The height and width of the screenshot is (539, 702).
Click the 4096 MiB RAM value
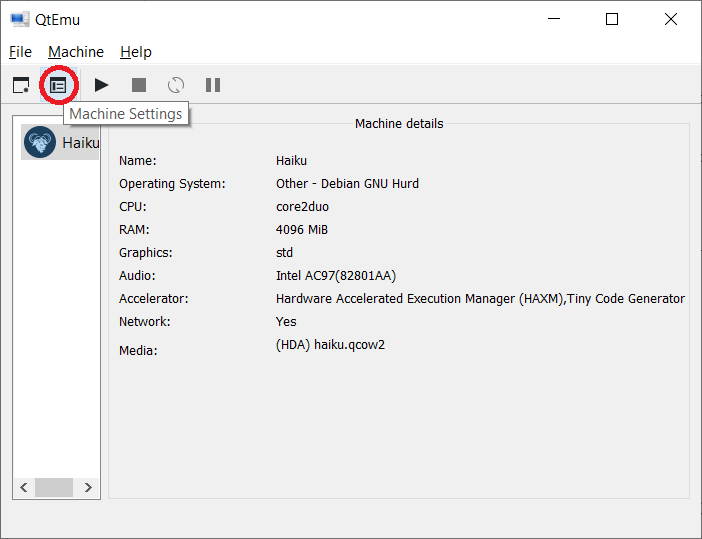pos(302,230)
